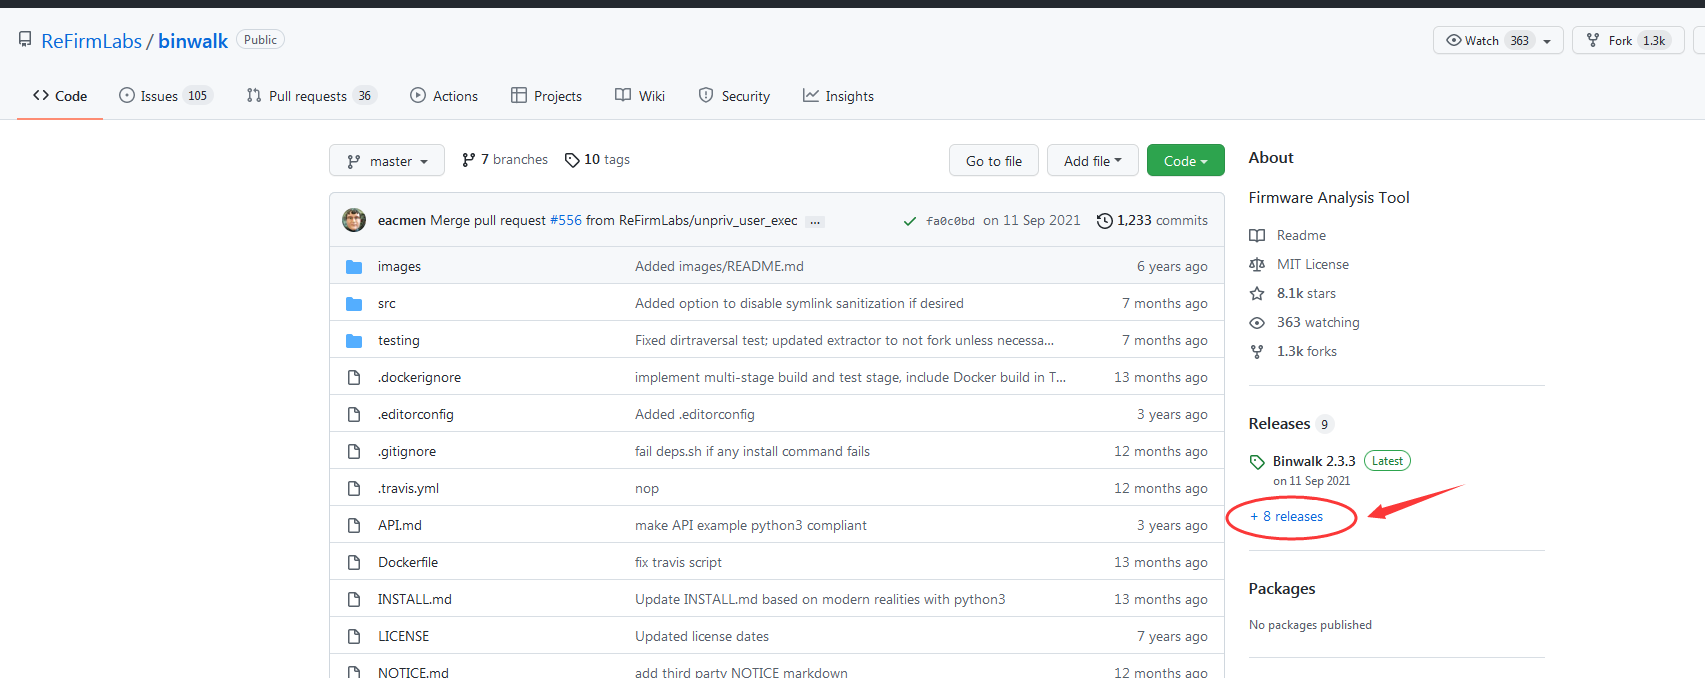Open the INSTALL.md file
1705x678 pixels.
point(415,600)
